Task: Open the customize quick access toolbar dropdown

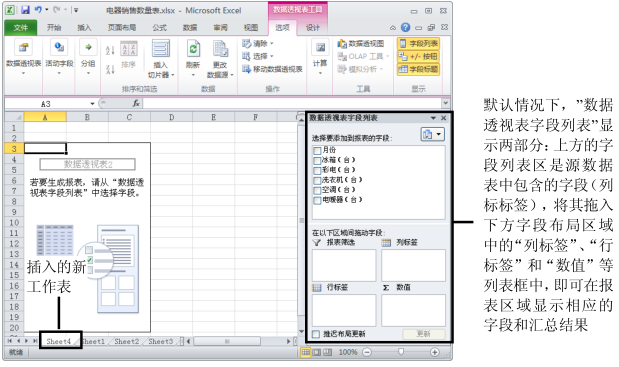Action: pos(76,10)
